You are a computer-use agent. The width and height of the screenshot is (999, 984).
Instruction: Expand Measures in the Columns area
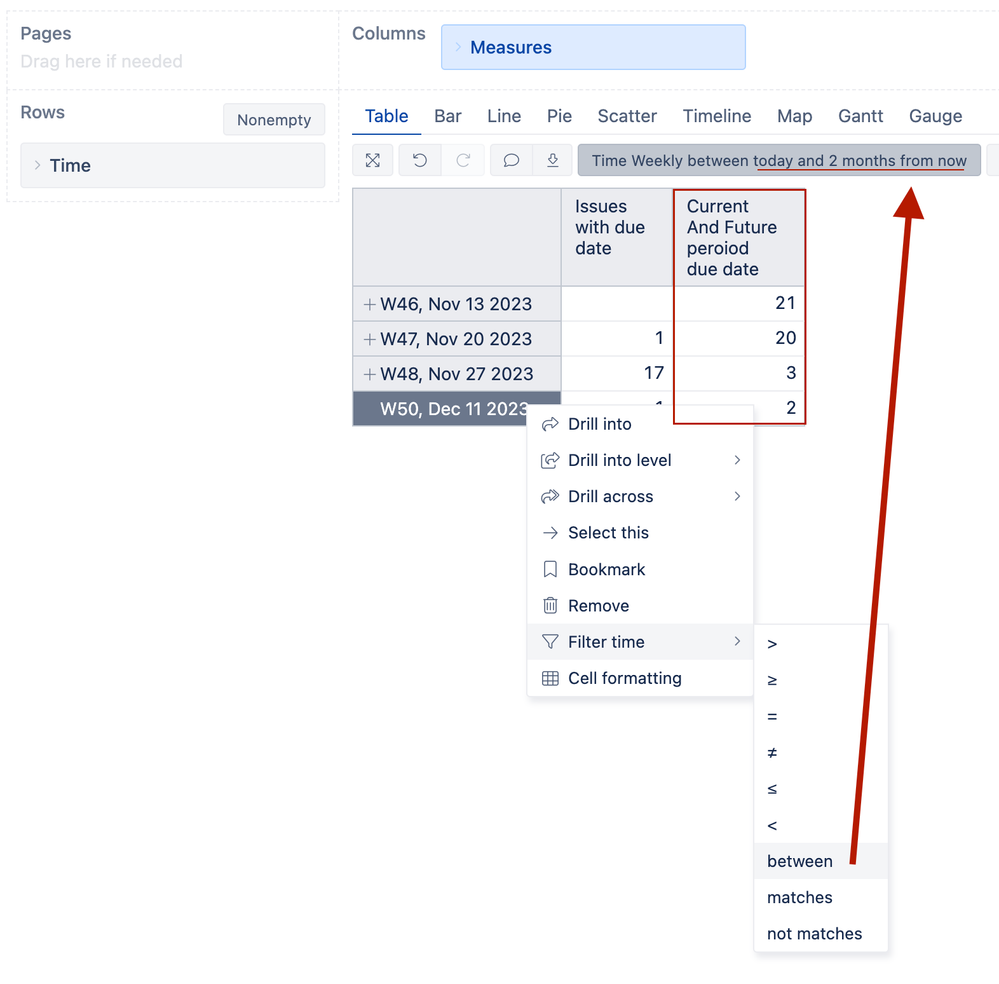coord(459,46)
